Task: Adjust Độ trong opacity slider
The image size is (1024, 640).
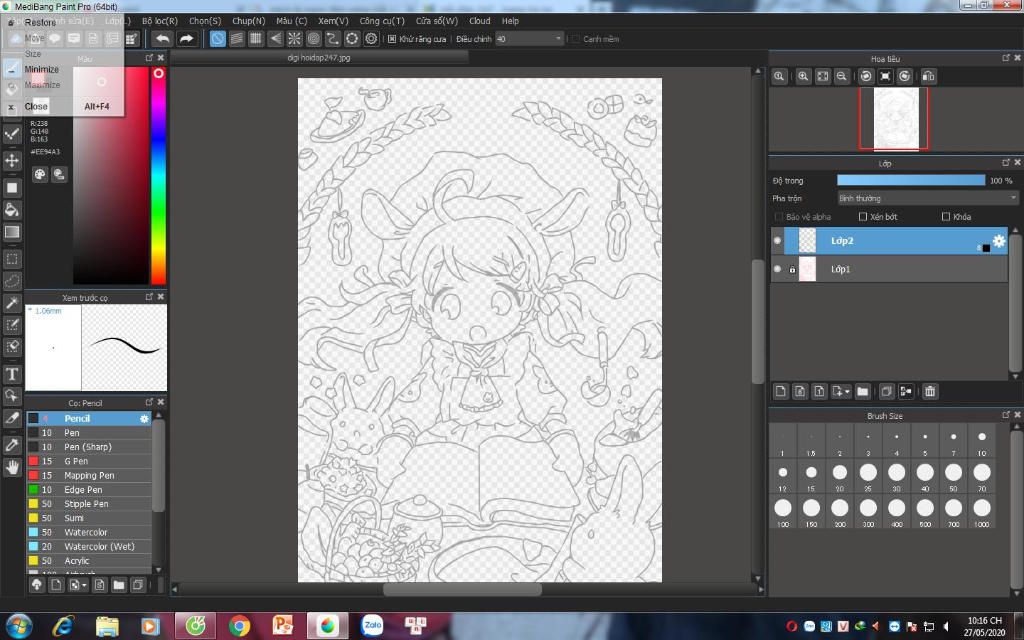Action: (x=911, y=180)
